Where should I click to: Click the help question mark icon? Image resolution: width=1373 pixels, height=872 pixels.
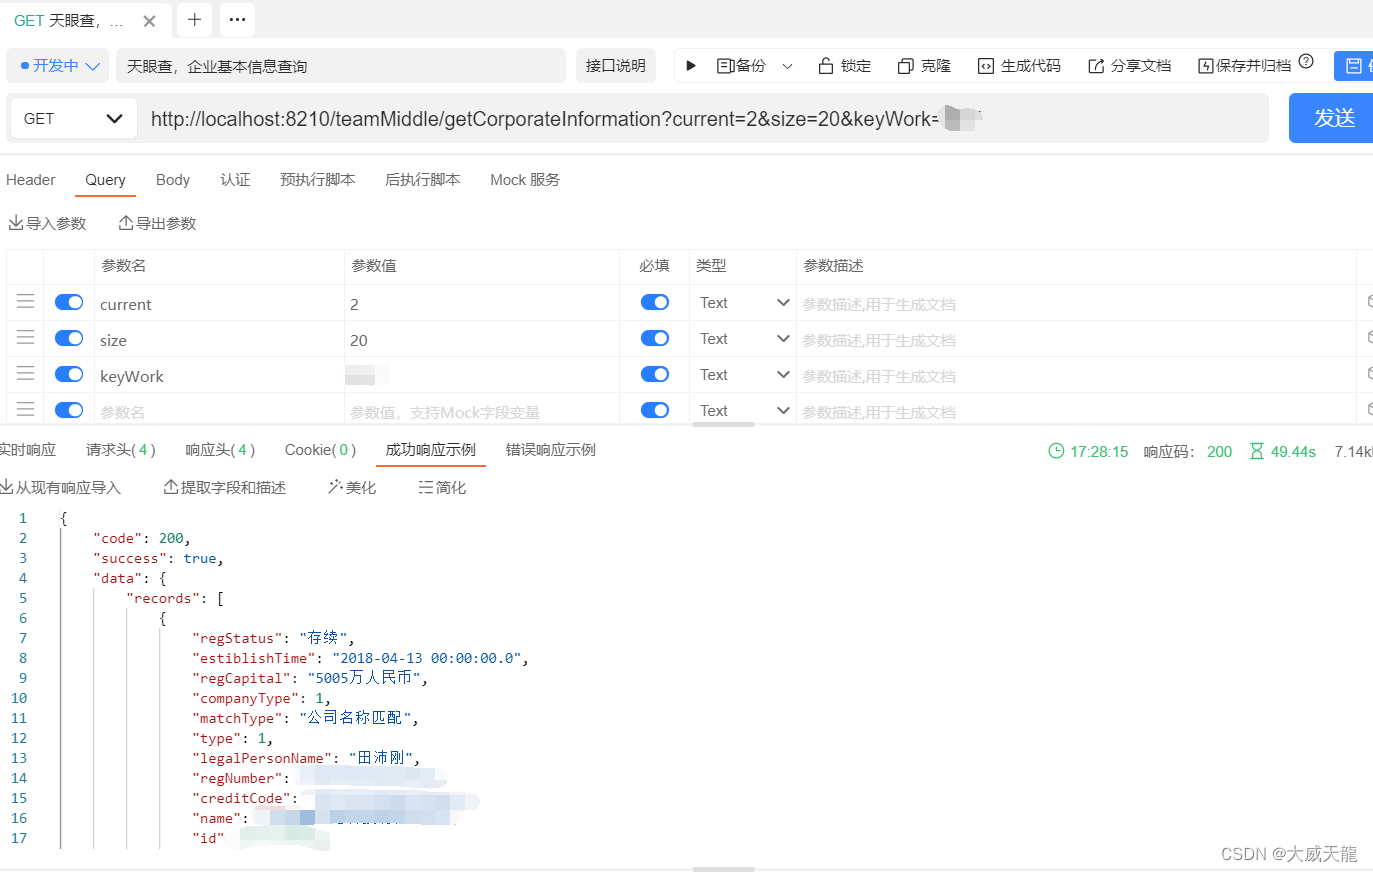(x=1306, y=62)
